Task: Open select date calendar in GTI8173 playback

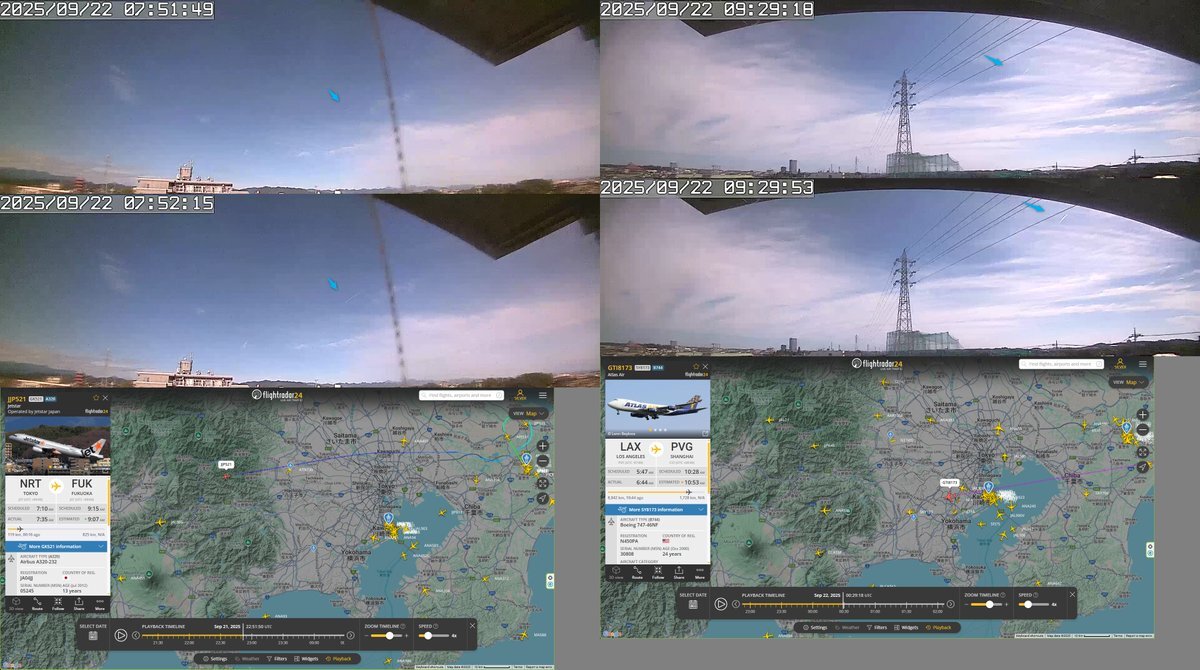Action: tap(693, 606)
